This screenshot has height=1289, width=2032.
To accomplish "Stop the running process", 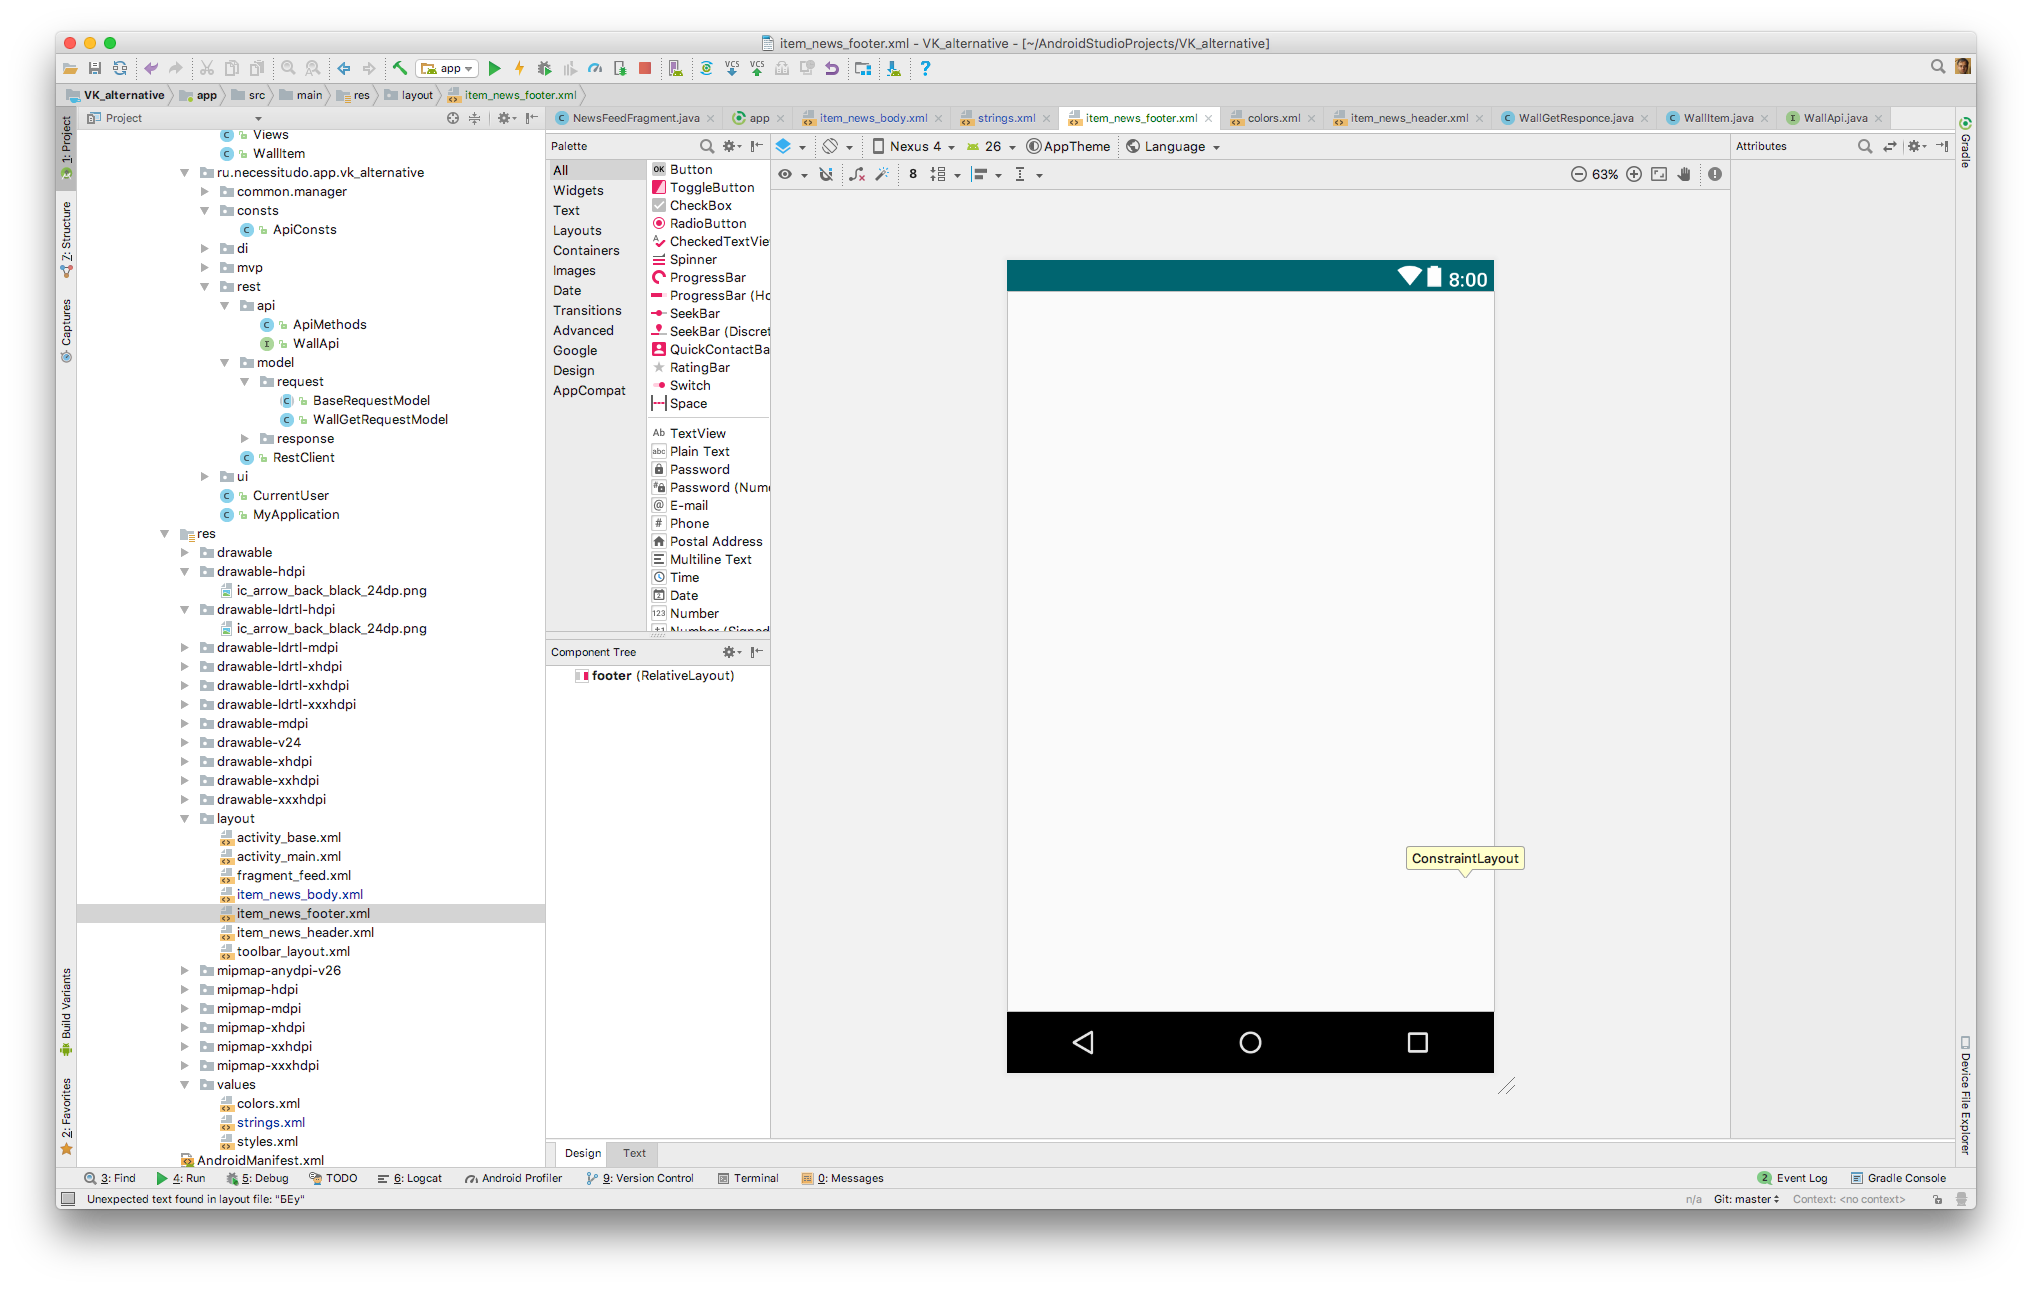I will click(x=645, y=68).
